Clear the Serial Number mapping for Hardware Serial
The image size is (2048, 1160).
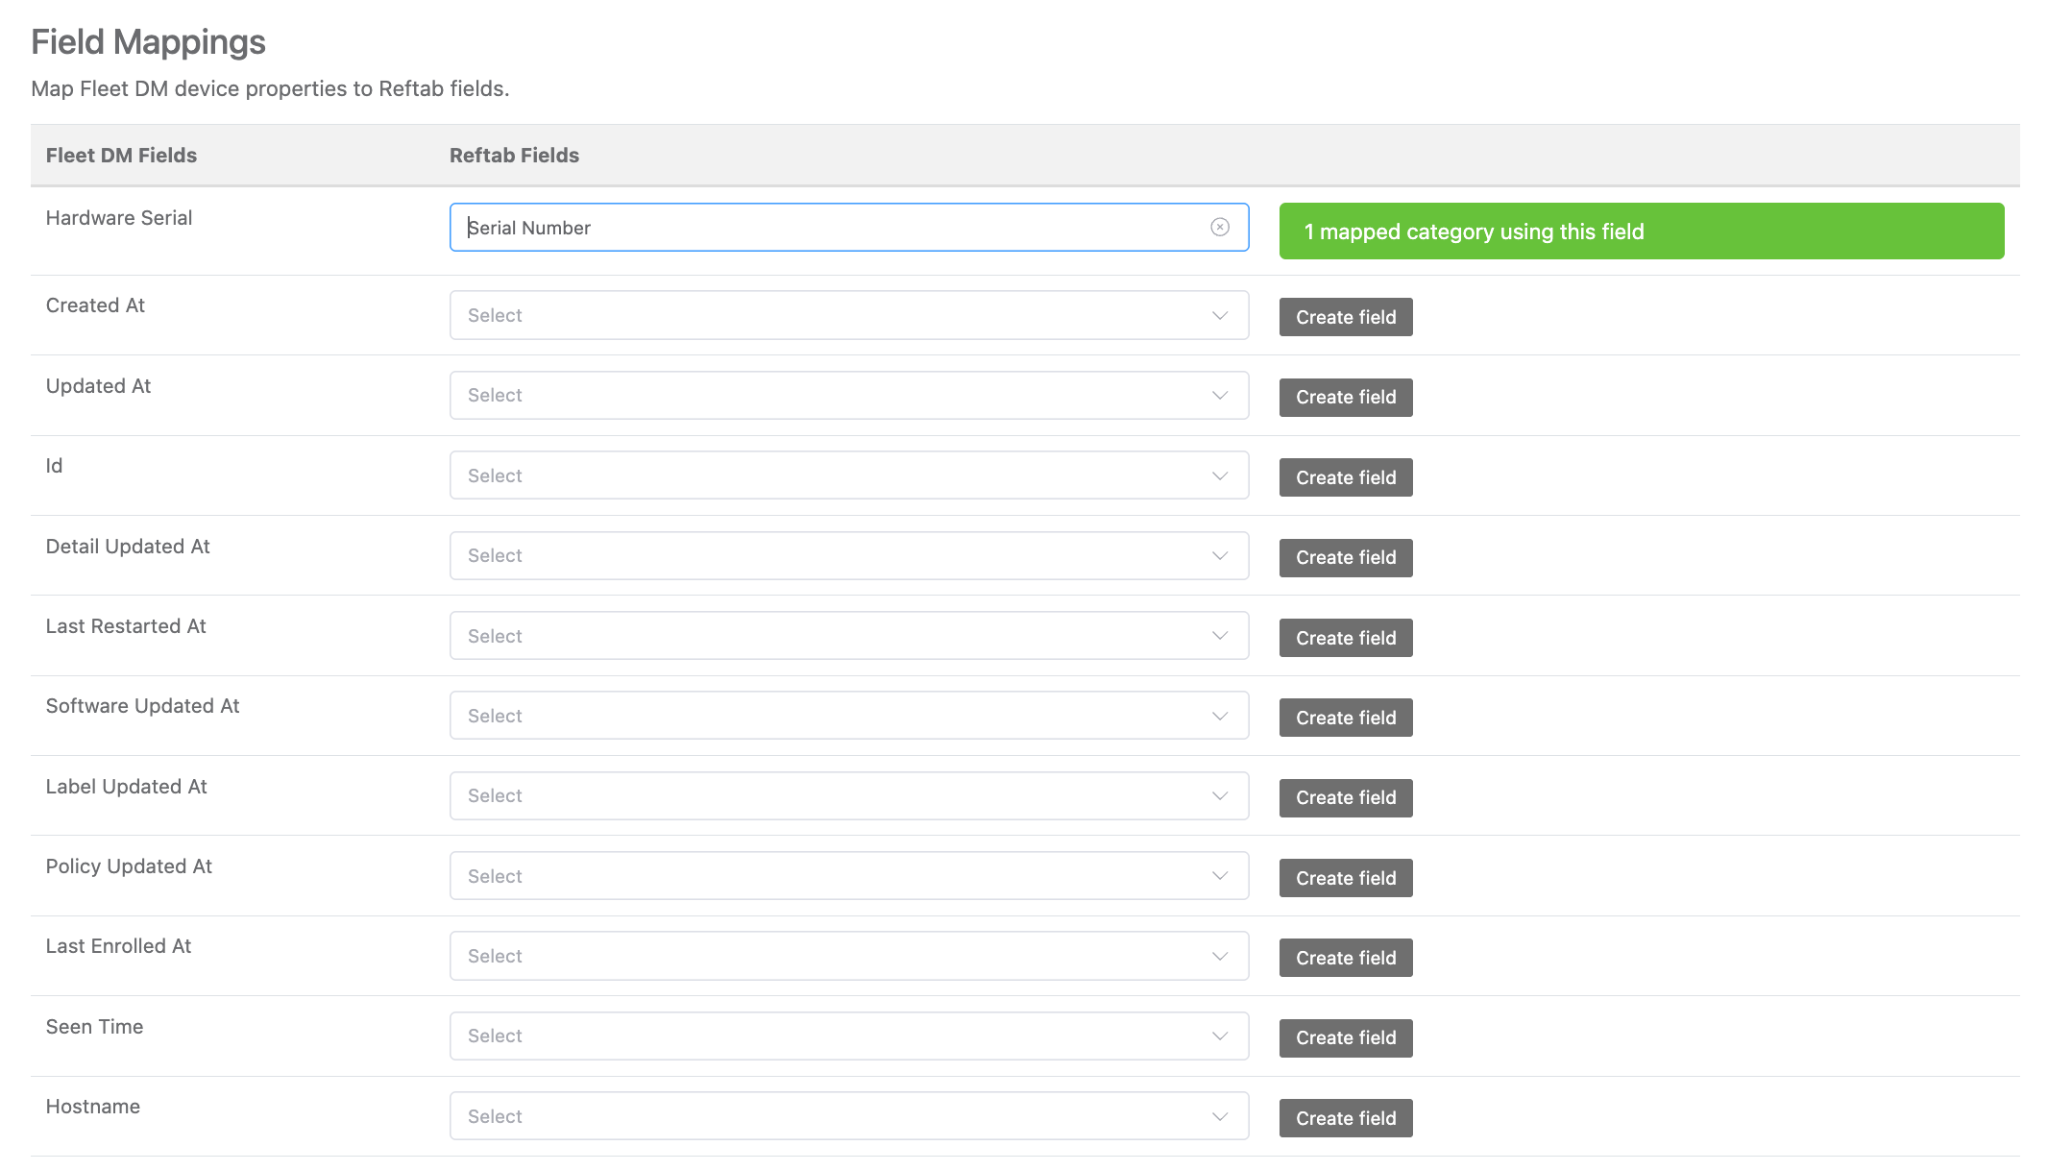(1219, 227)
